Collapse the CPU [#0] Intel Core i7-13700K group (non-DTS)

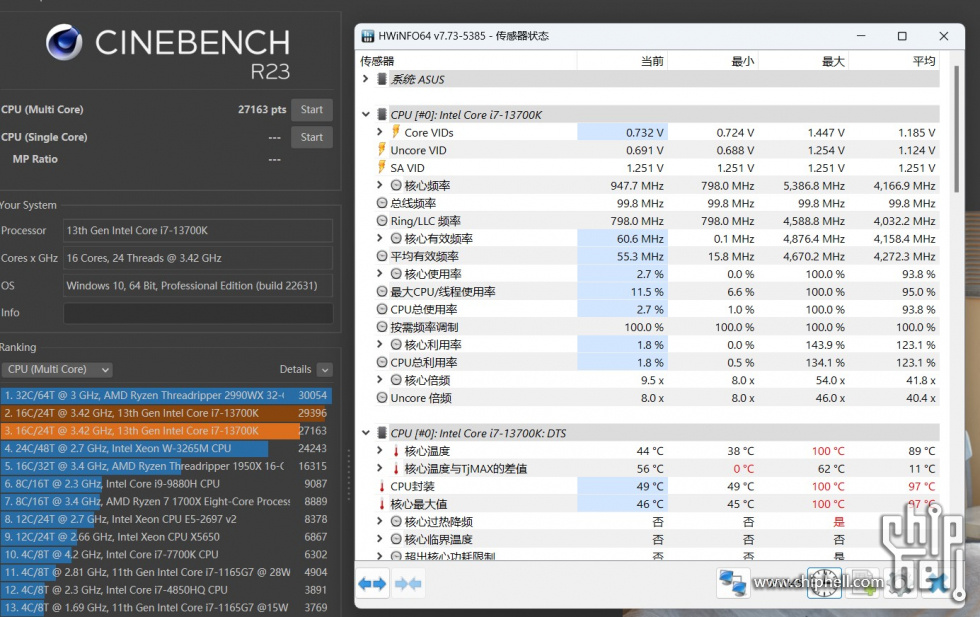366,114
